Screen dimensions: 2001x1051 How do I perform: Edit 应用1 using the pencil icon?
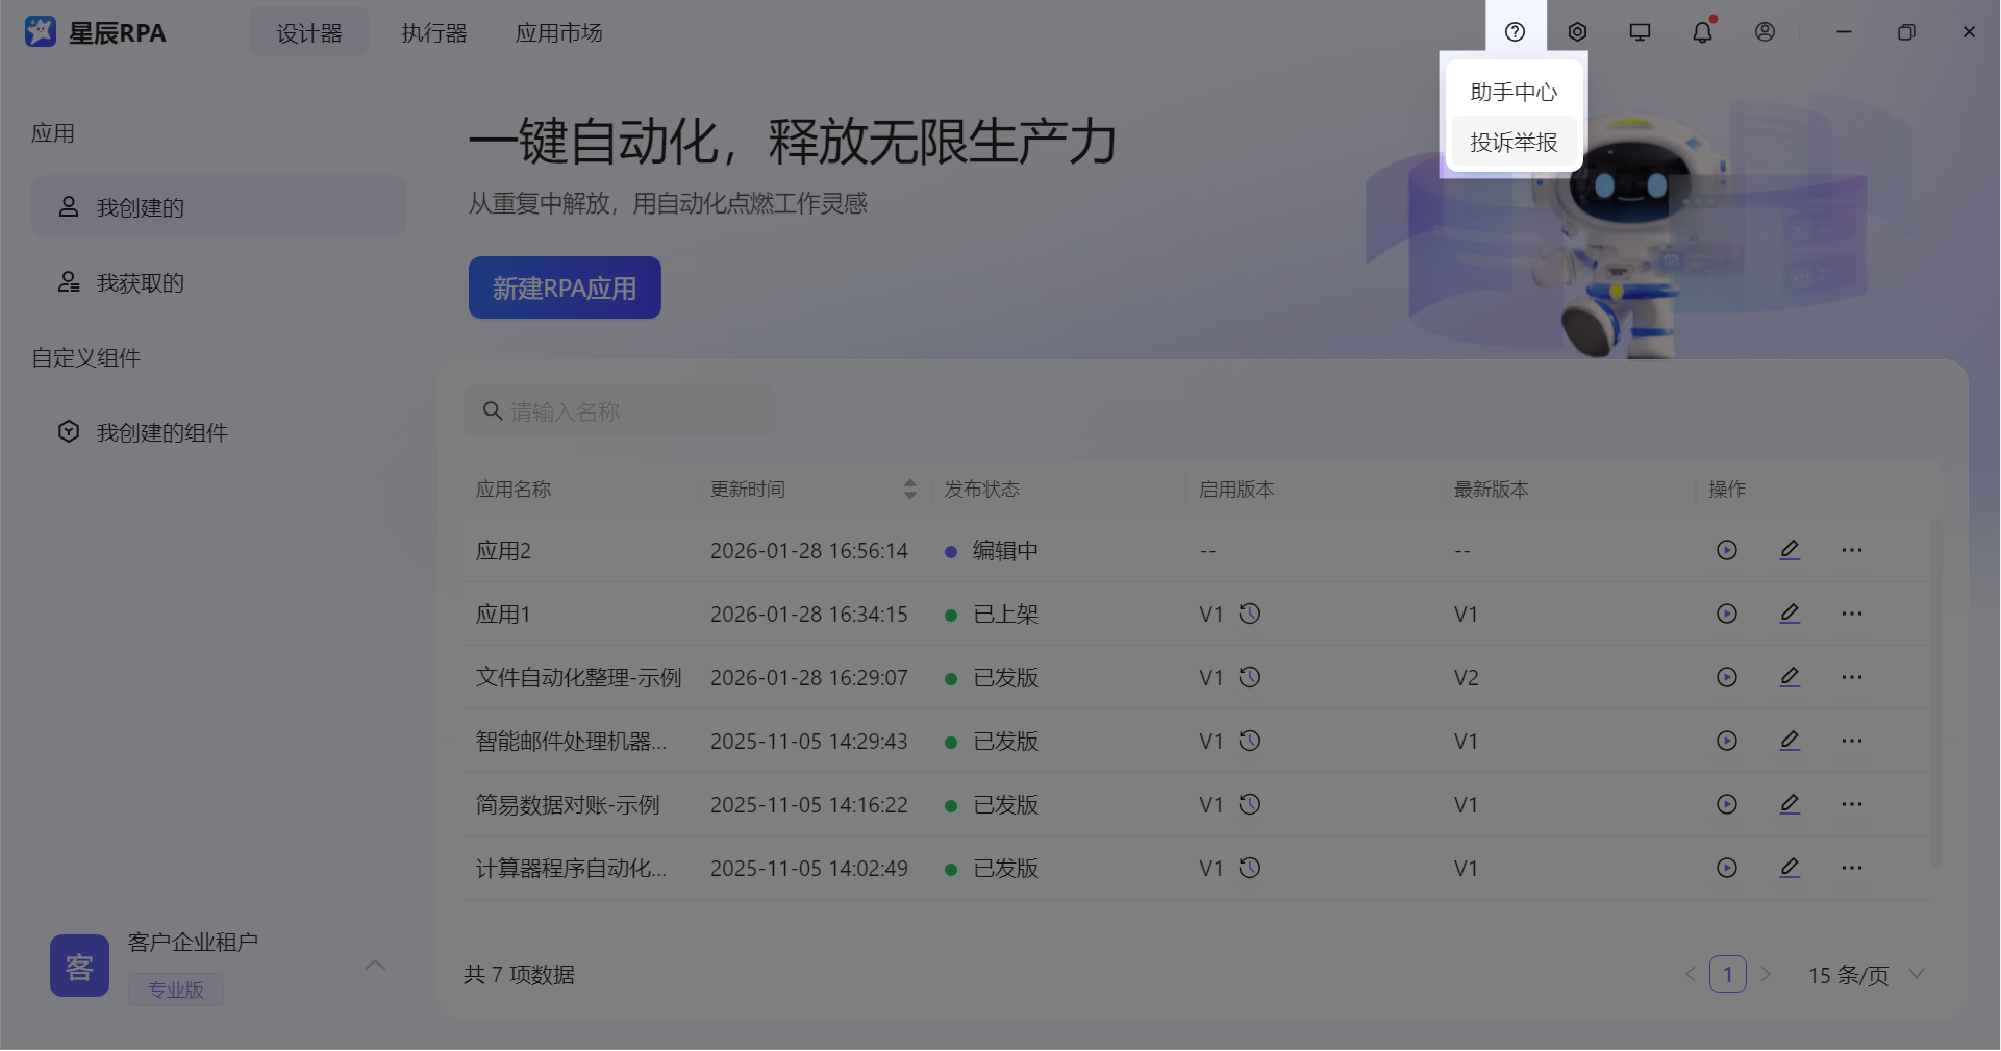(x=1790, y=613)
